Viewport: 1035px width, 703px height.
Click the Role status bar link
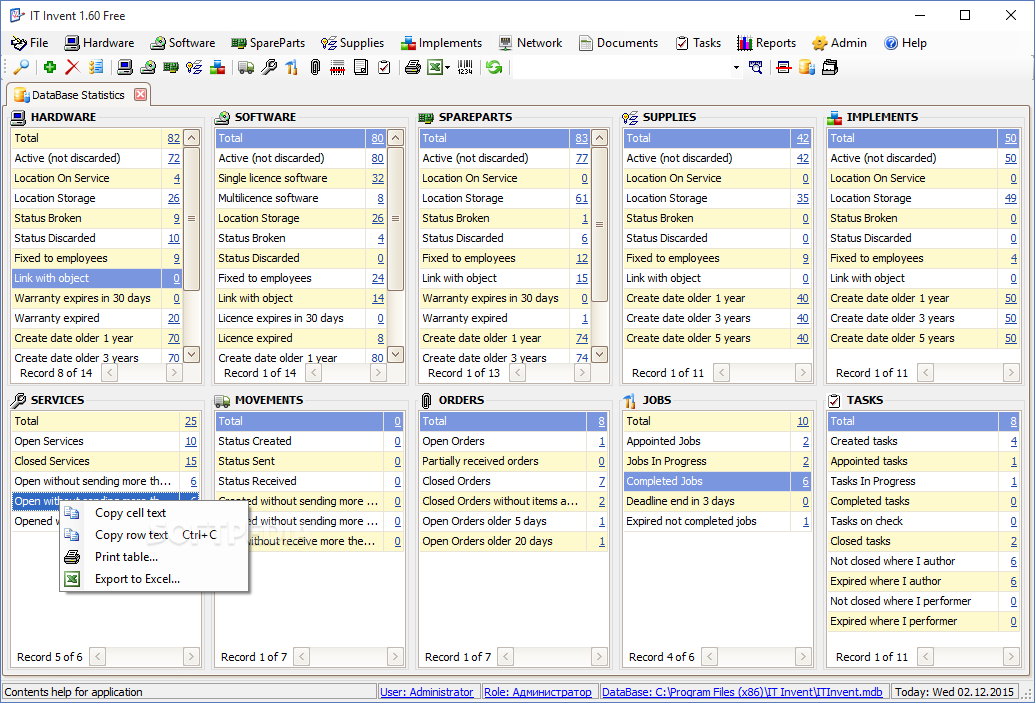coord(538,692)
